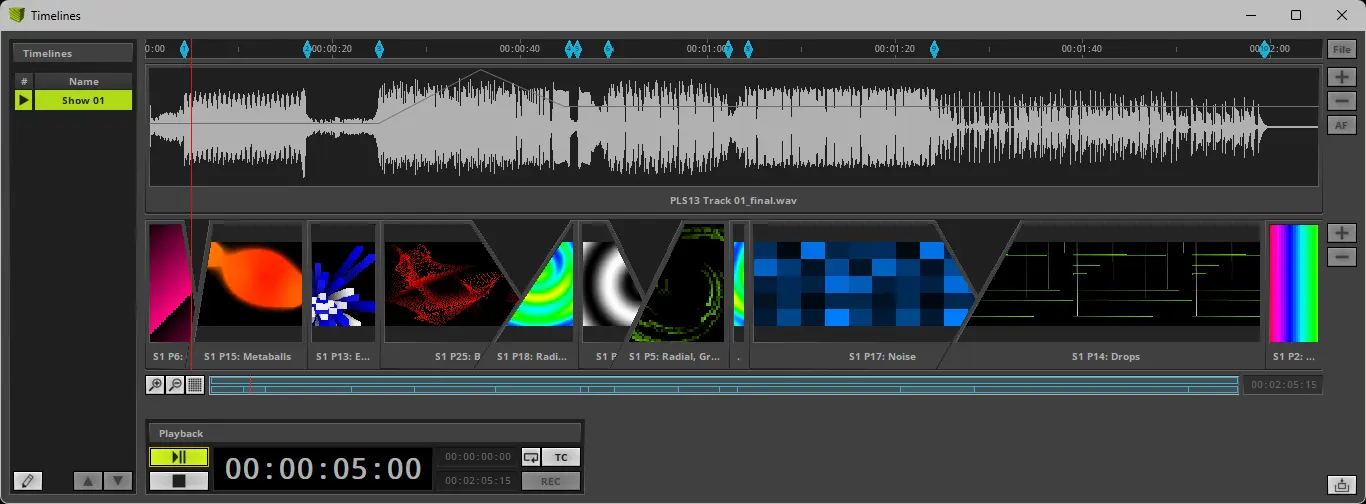Image resolution: width=1366 pixels, height=504 pixels.
Task: Click the zoom out magnifier icon
Action: click(175, 385)
